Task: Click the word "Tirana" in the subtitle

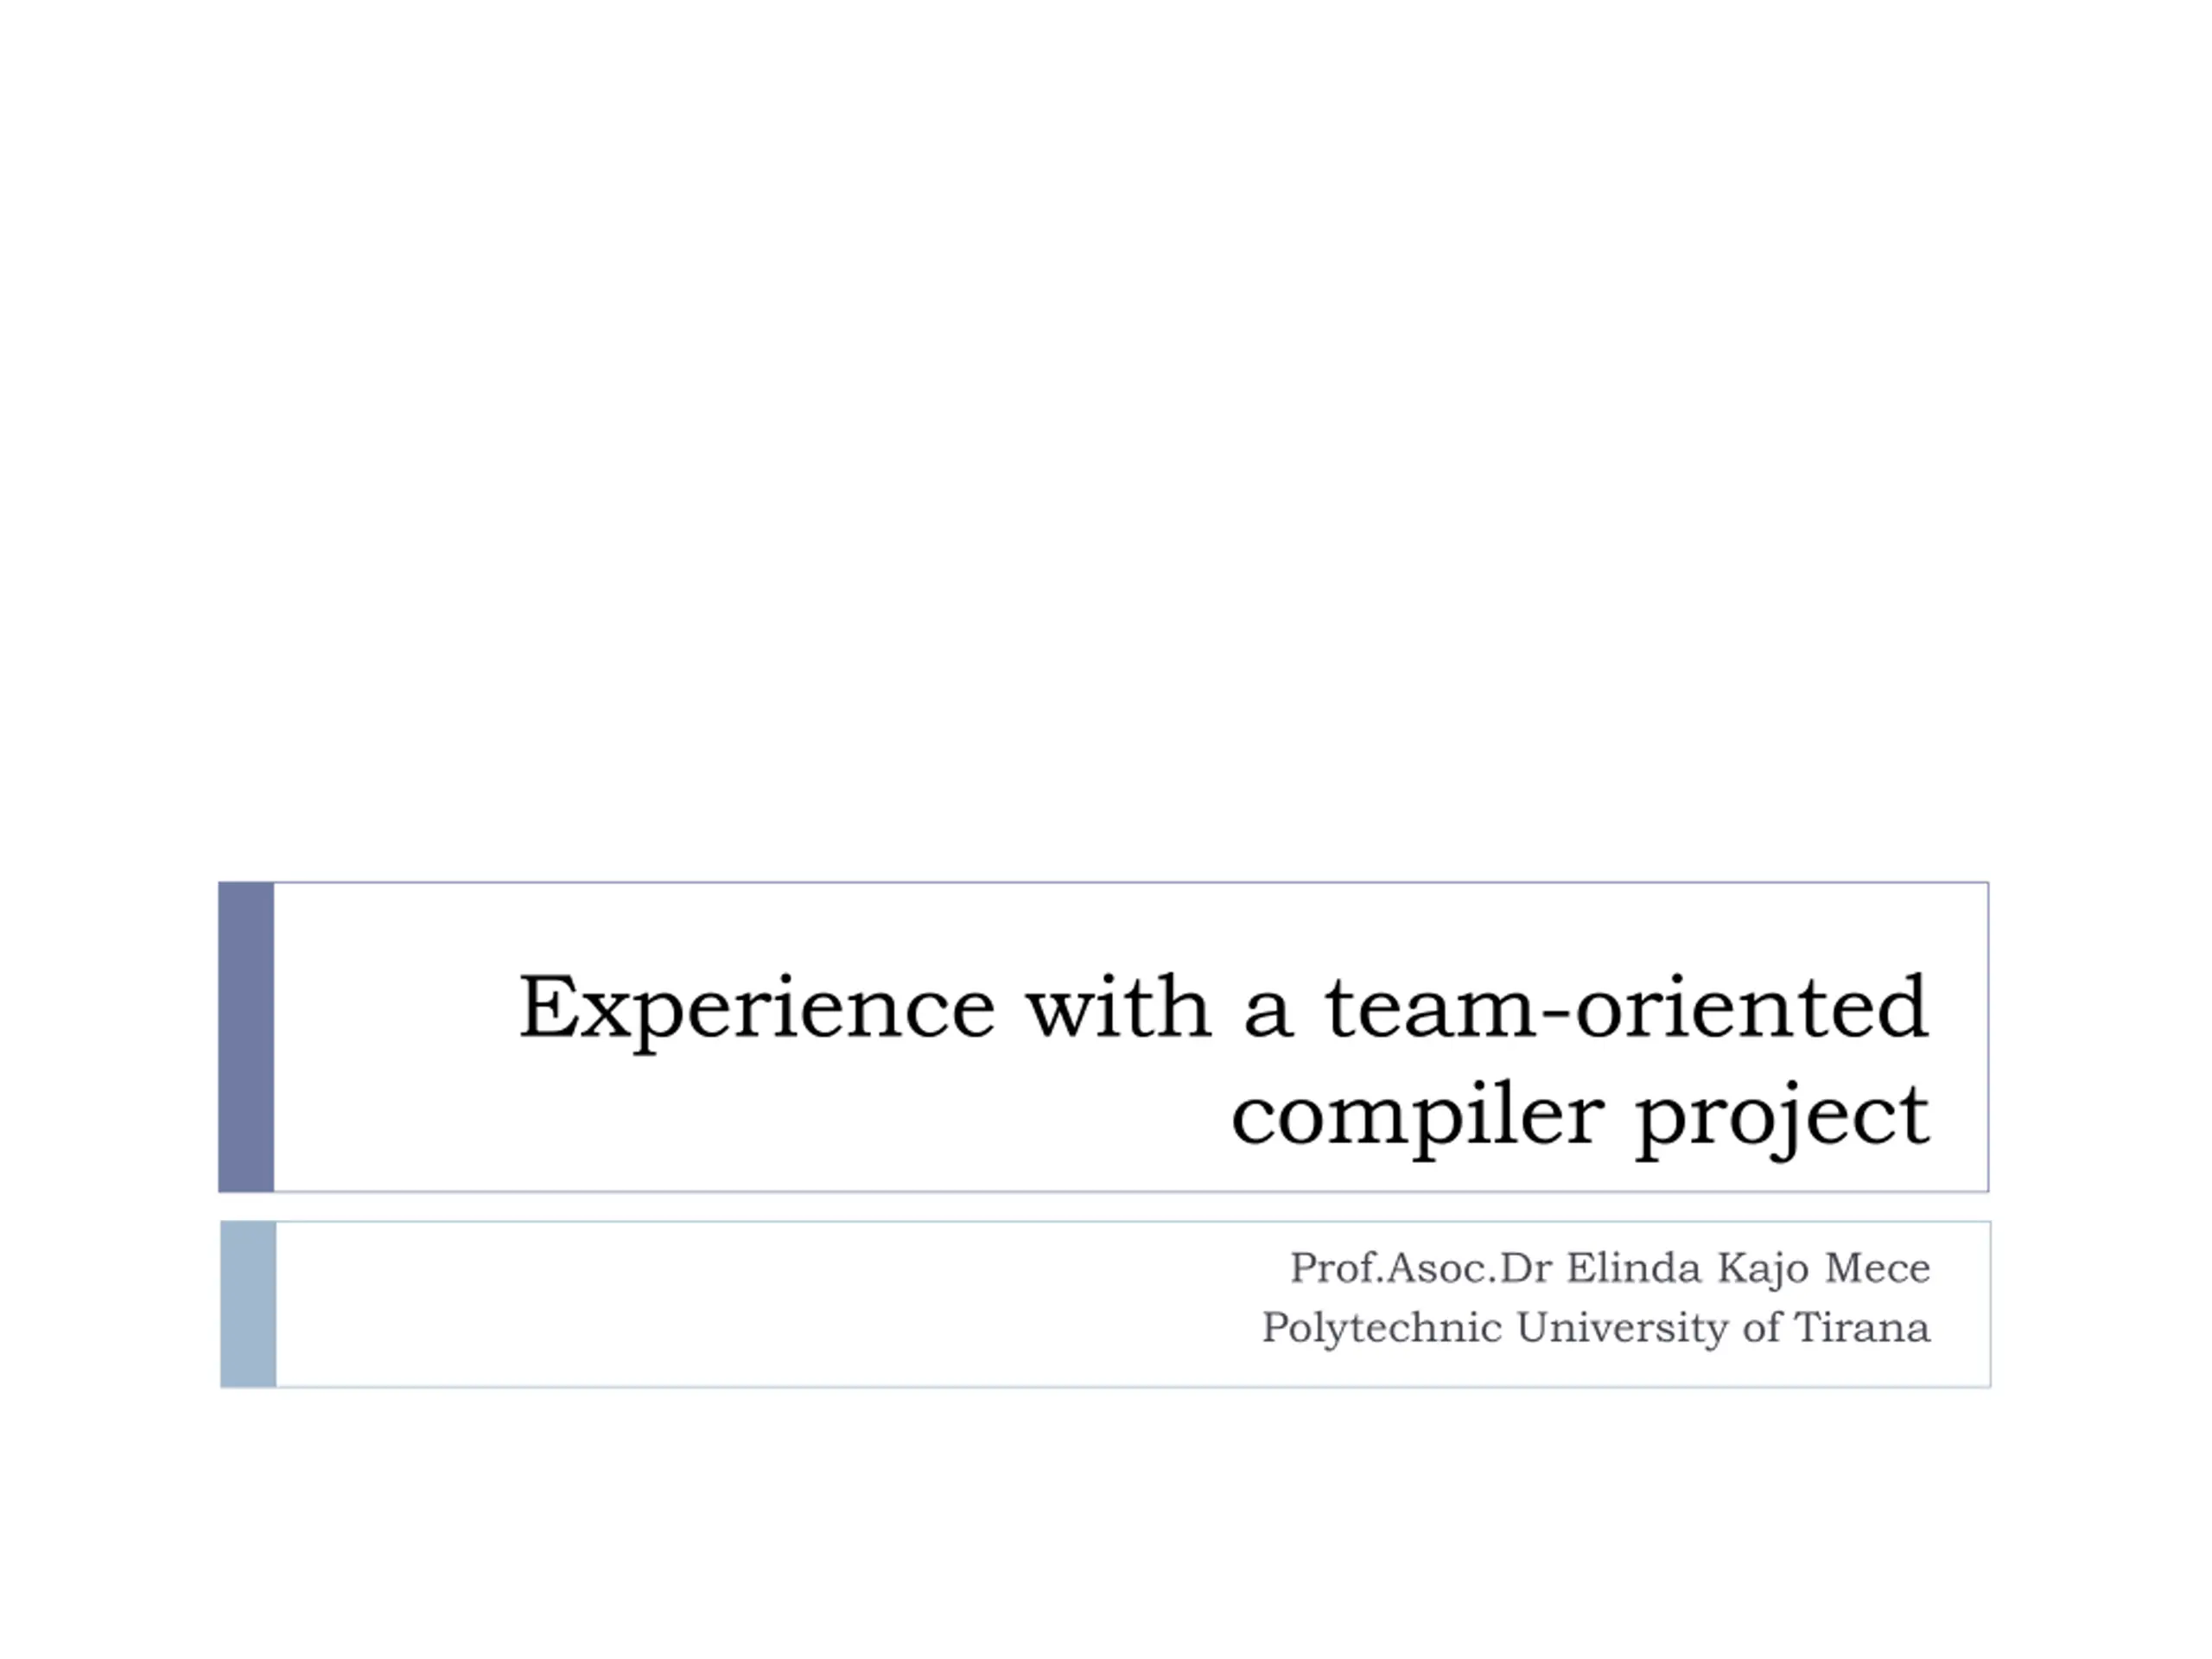Action: [1862, 1328]
